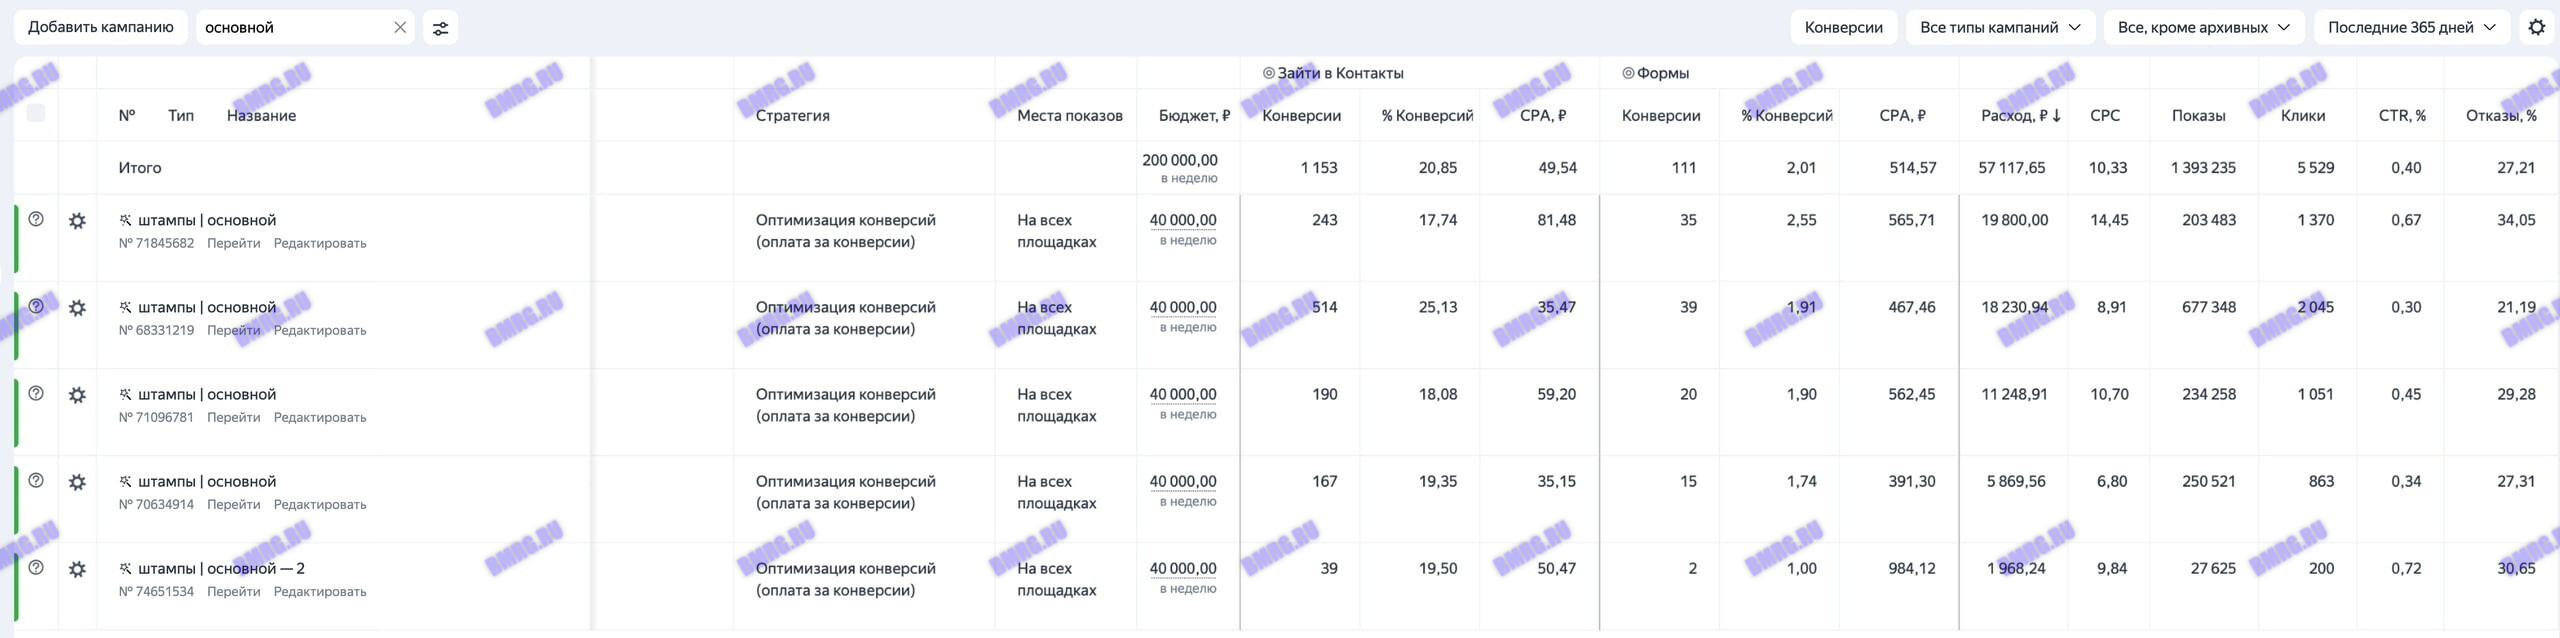The image size is (2560, 638).
Task: Open the table settings gear in top right corner
Action: tap(2535, 27)
